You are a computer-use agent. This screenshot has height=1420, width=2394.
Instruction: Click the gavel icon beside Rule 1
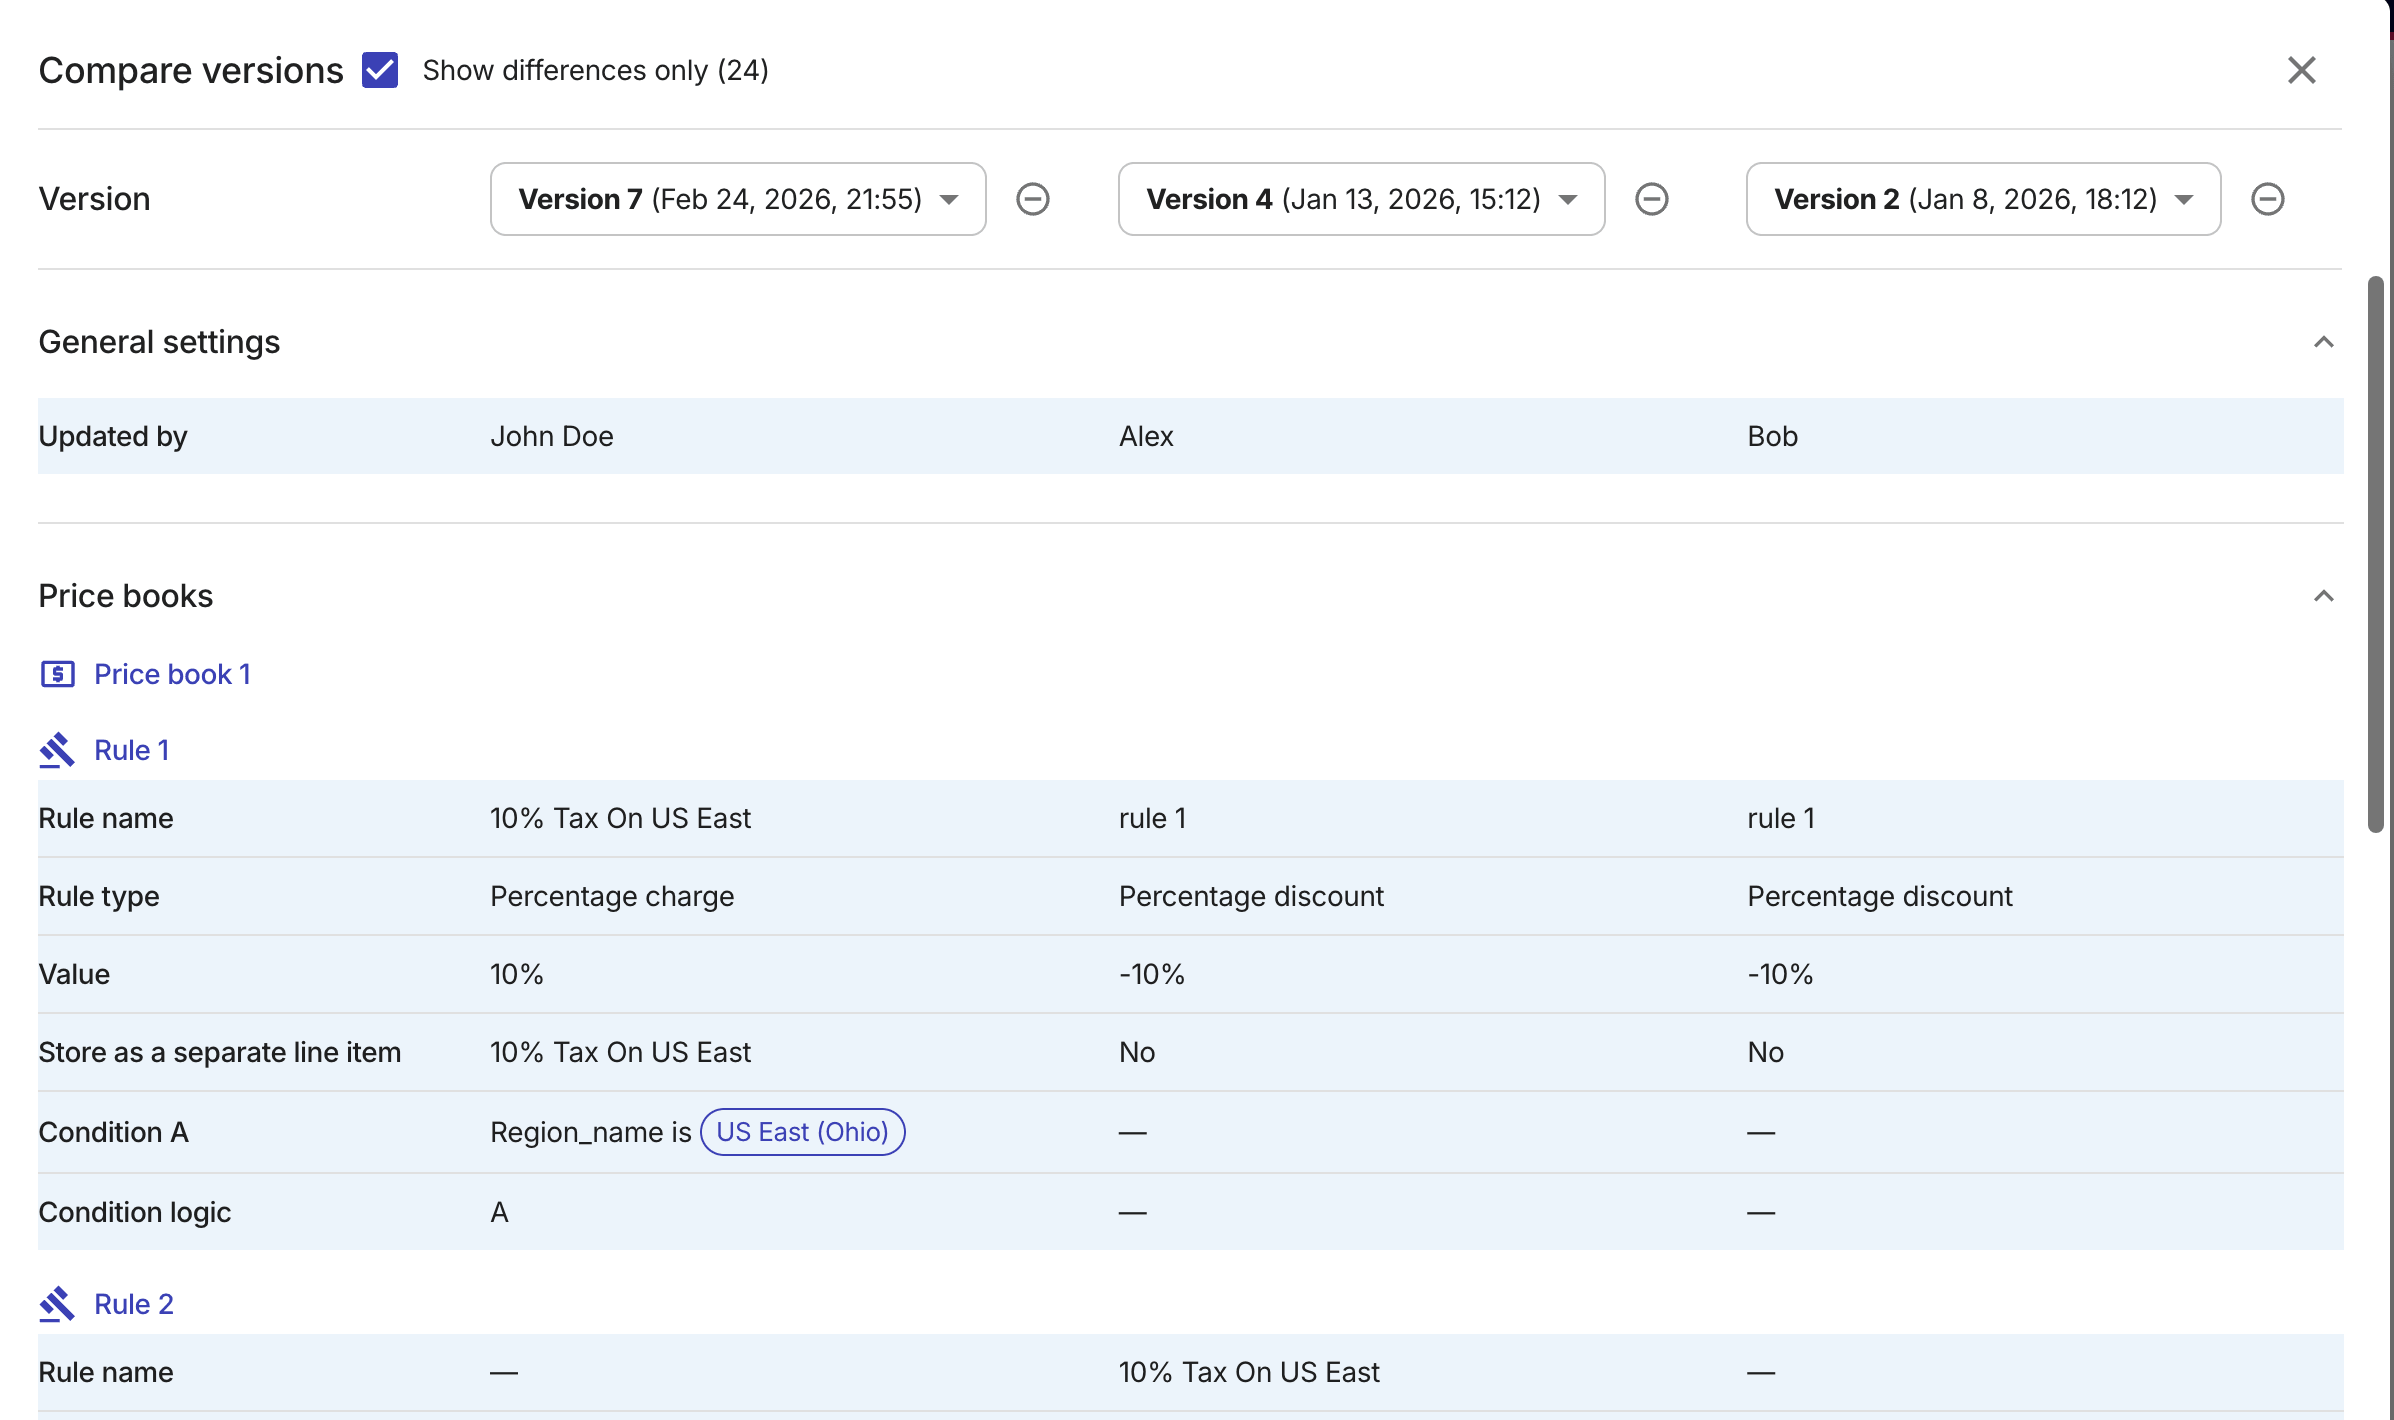(x=57, y=750)
